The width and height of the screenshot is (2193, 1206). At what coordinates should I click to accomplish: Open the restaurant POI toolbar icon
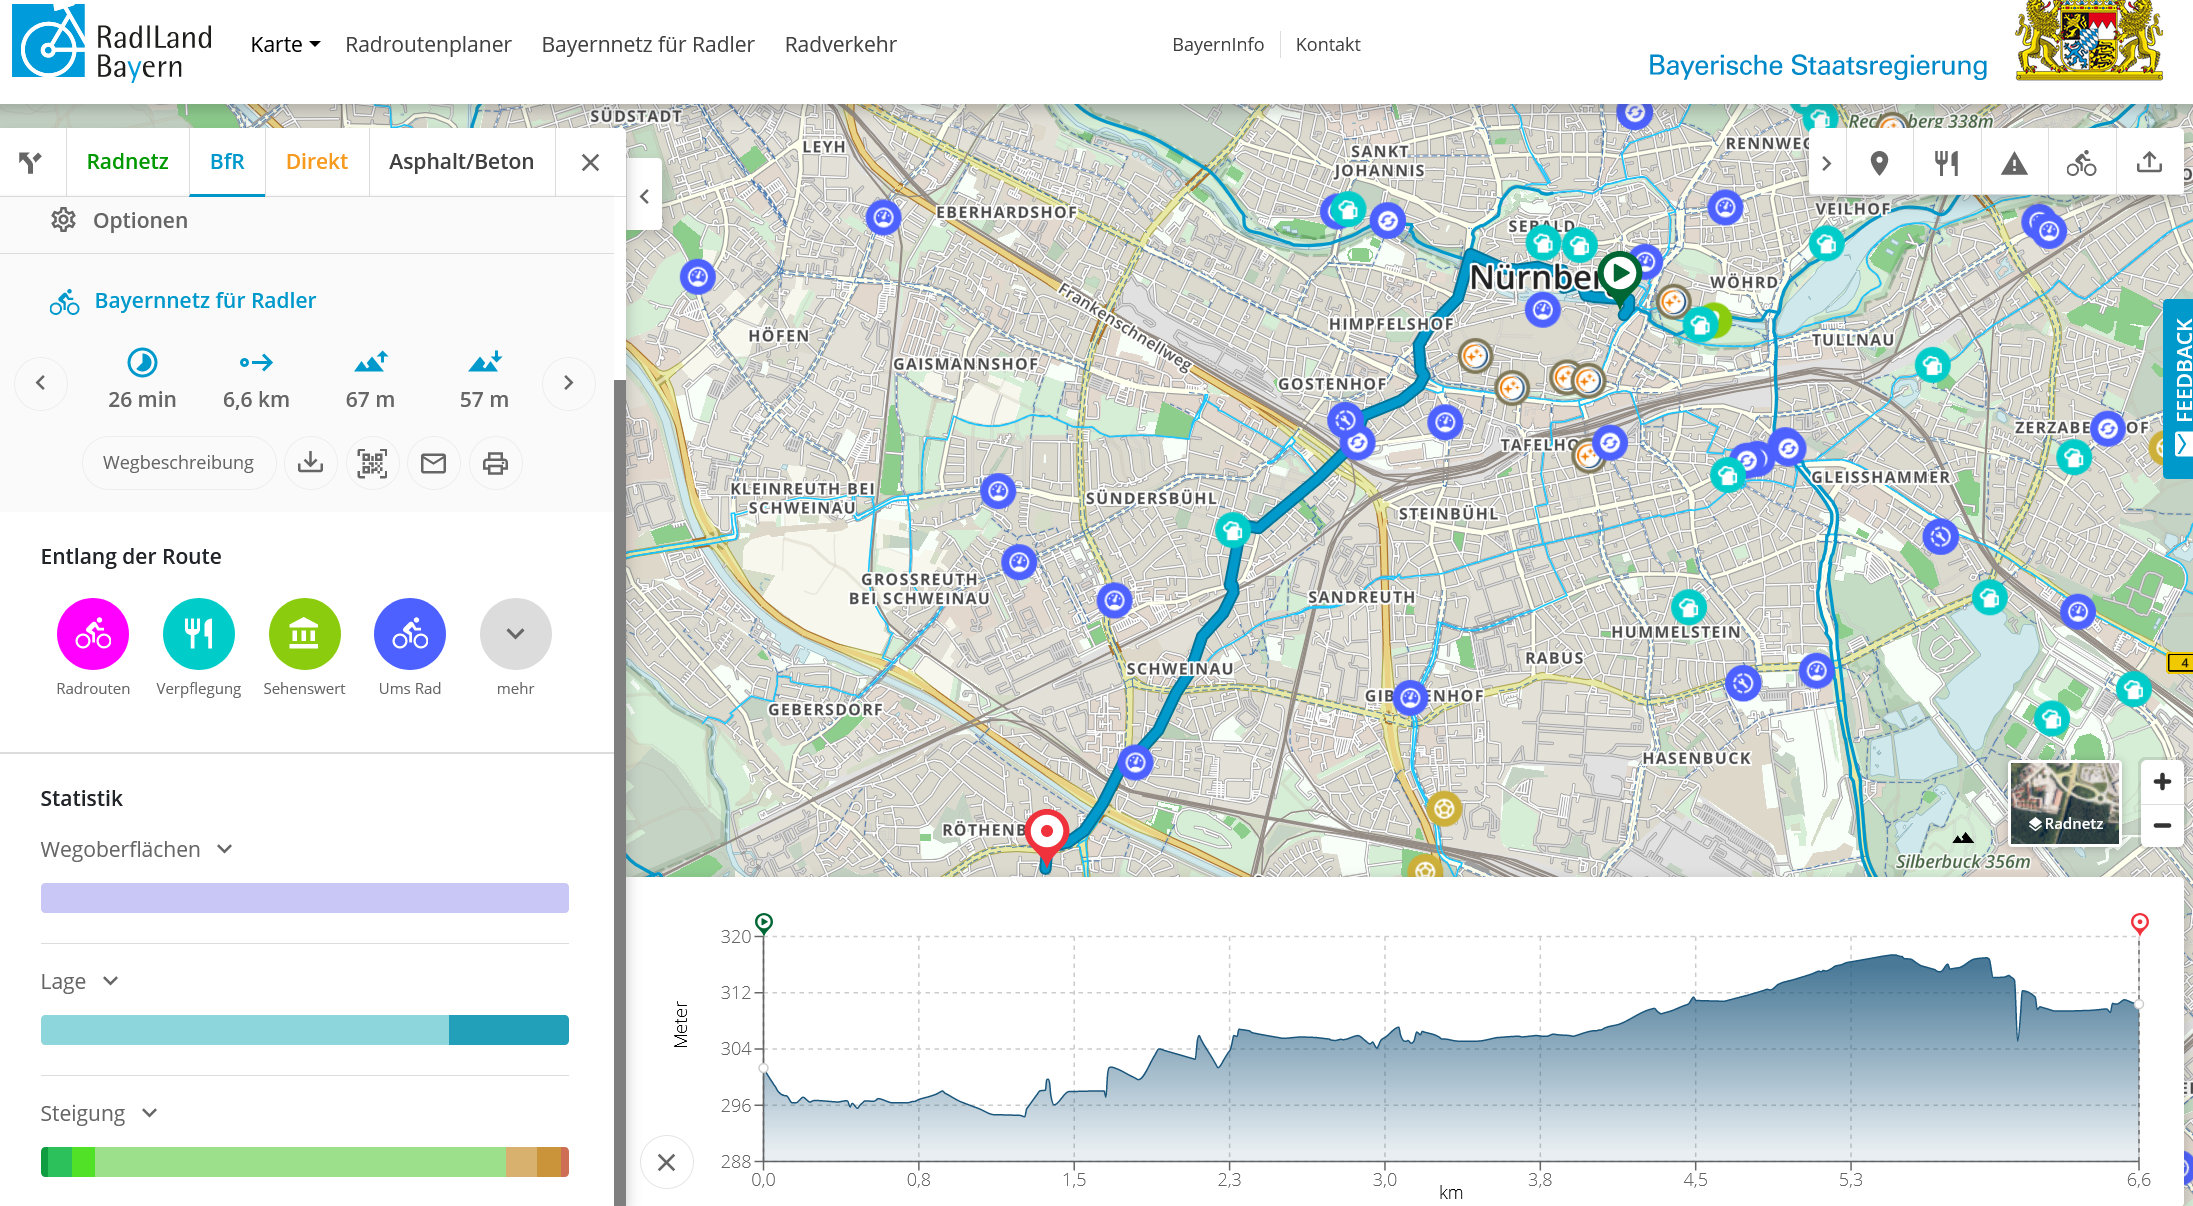coord(1946,163)
